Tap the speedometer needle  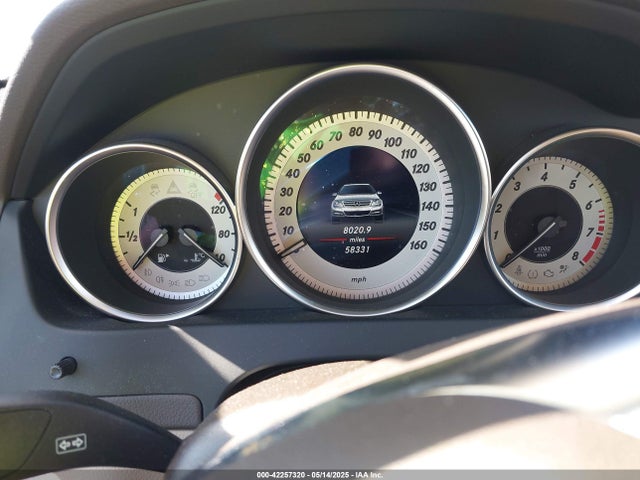292,248
